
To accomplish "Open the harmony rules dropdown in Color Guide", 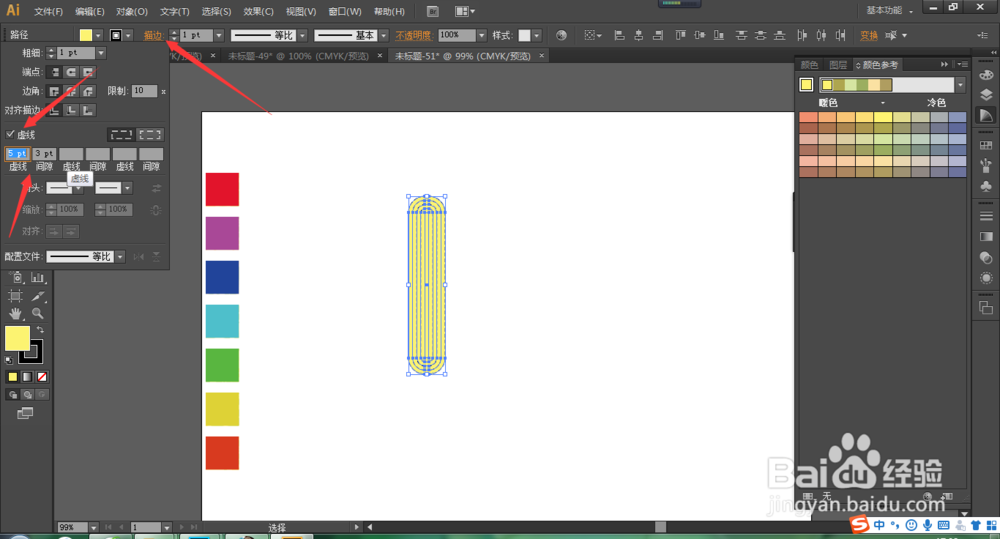I will point(960,85).
